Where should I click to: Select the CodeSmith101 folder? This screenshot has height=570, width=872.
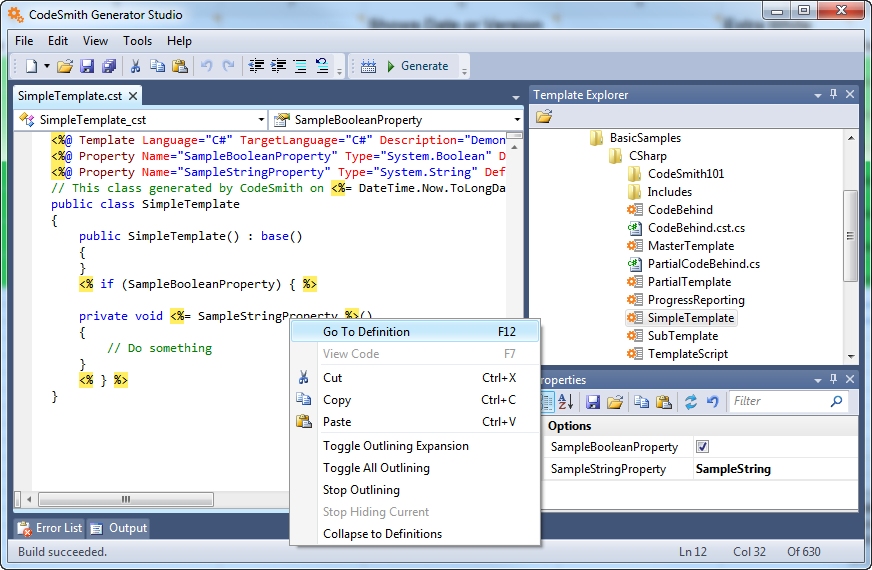[x=686, y=174]
